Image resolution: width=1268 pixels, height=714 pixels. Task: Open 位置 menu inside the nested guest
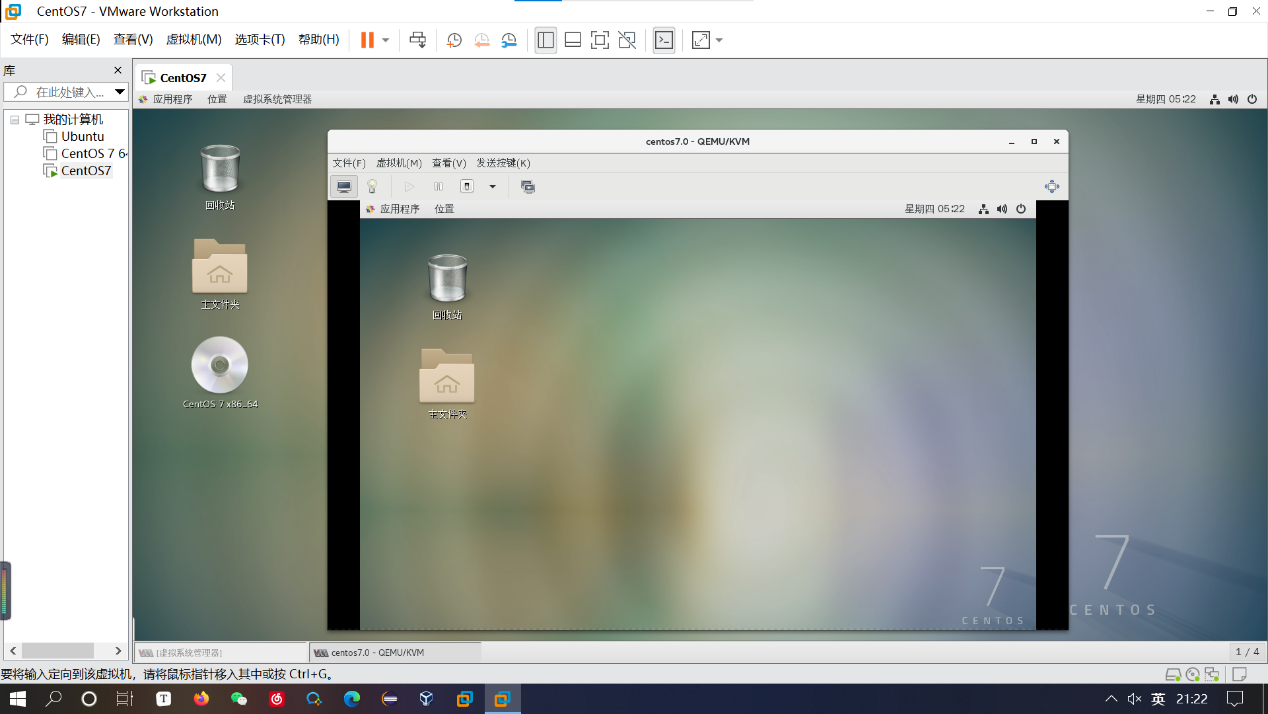(444, 209)
